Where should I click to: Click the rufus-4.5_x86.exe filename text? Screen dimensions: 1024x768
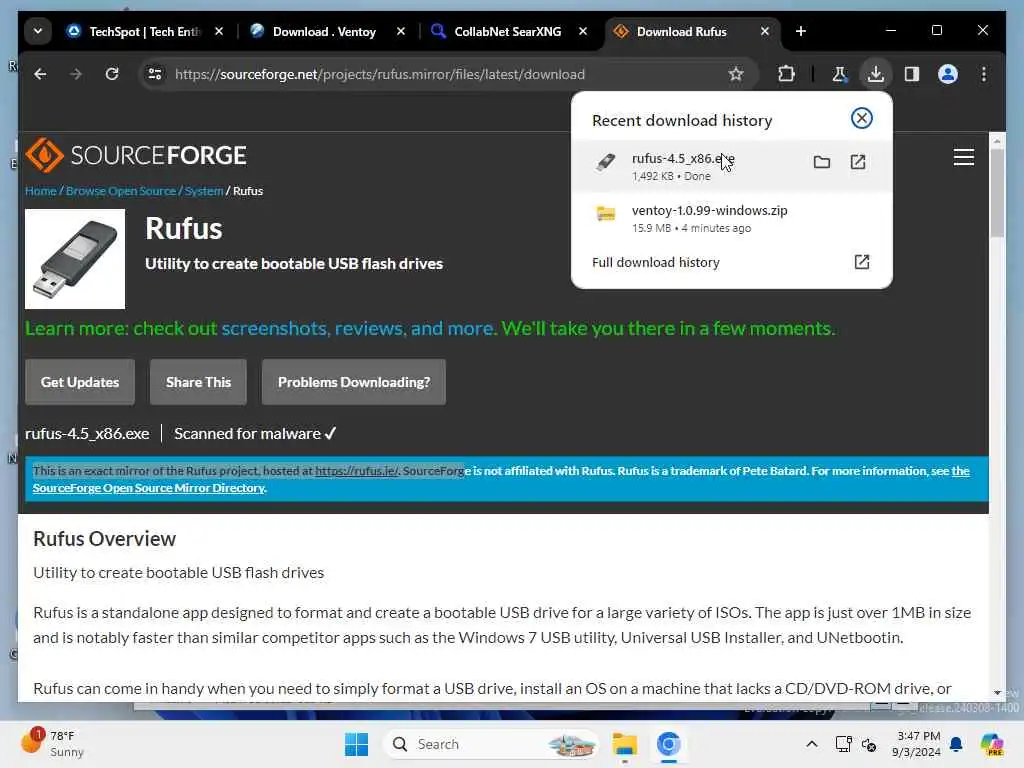coord(87,434)
